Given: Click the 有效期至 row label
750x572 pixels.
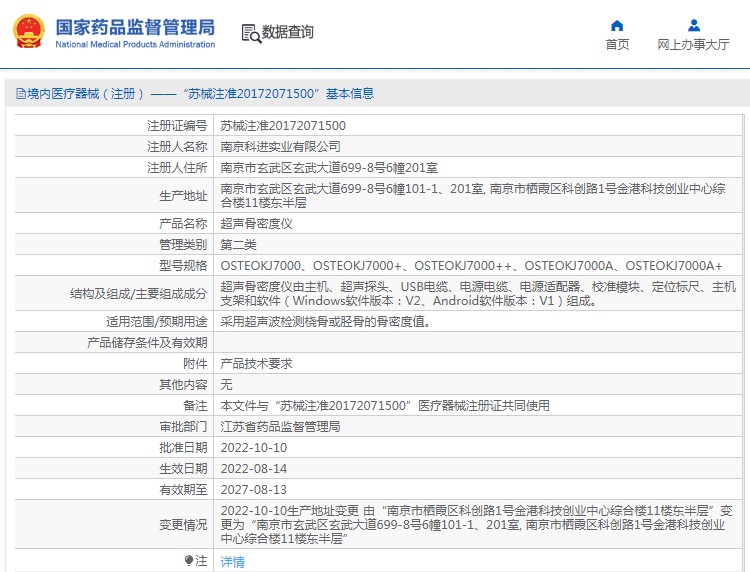Looking at the screenshot, I should pyautogui.click(x=183, y=490).
